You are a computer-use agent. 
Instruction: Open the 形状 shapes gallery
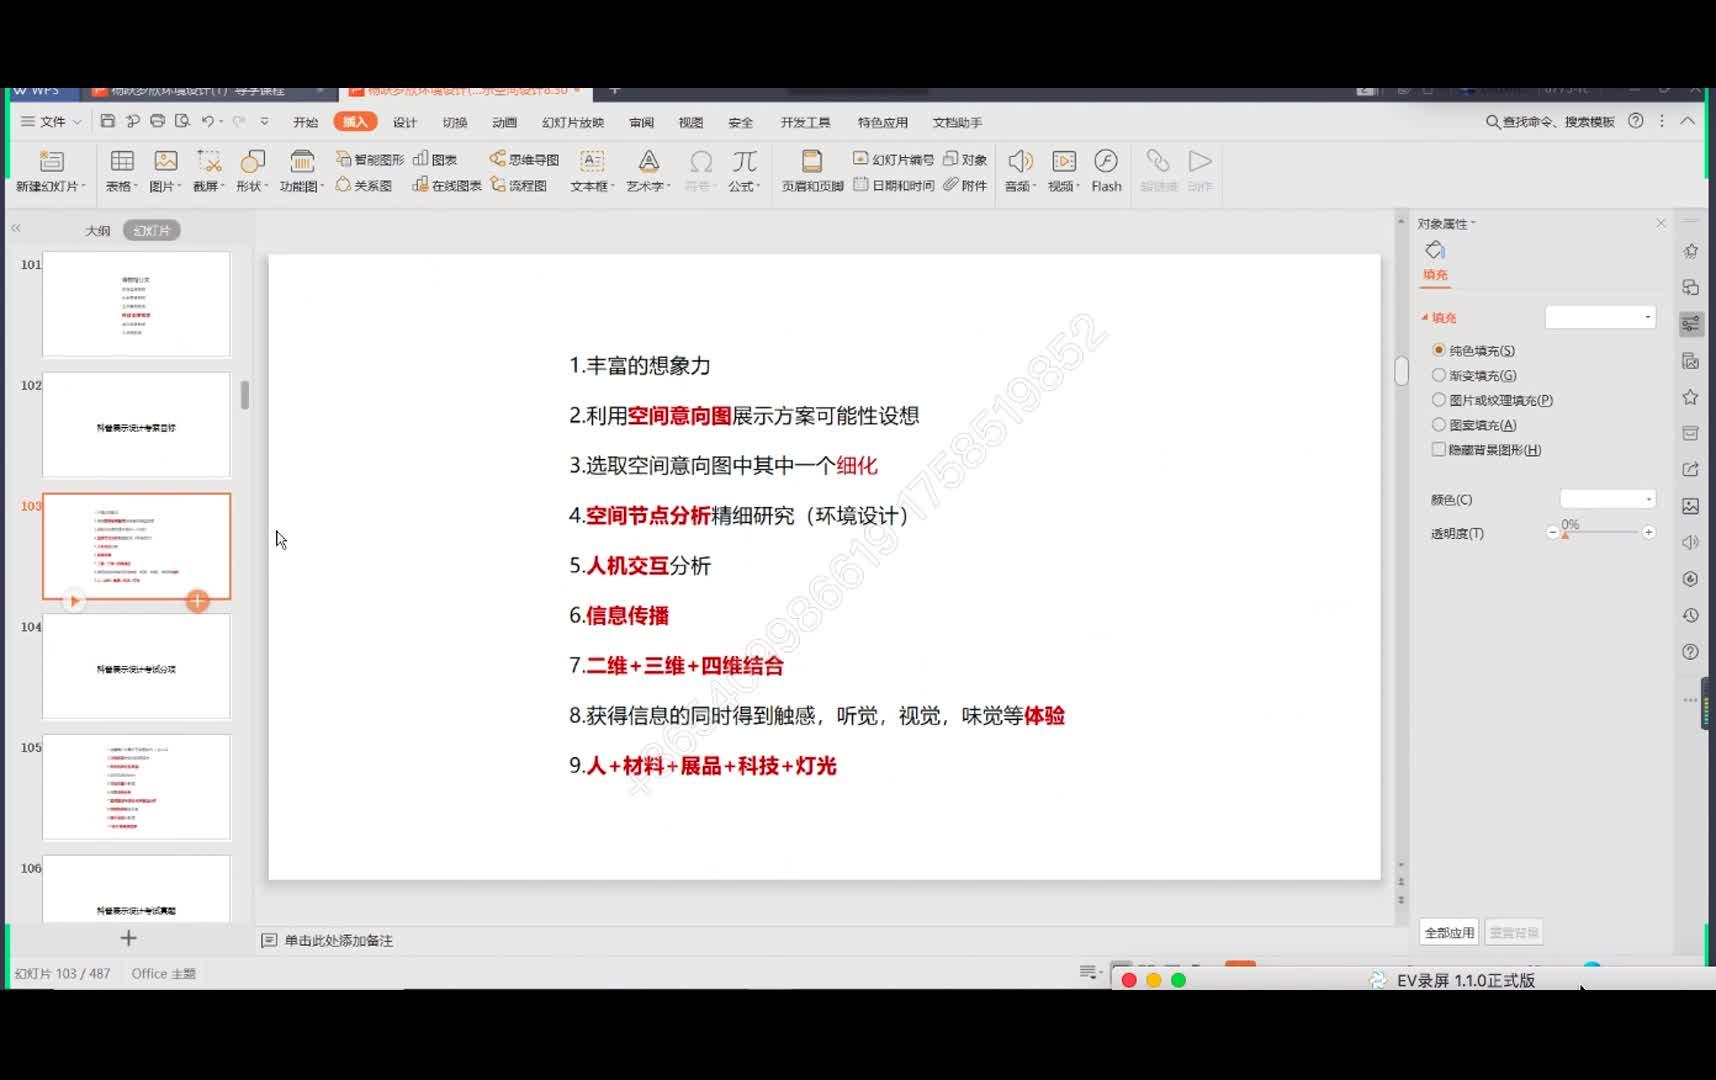[x=252, y=170]
